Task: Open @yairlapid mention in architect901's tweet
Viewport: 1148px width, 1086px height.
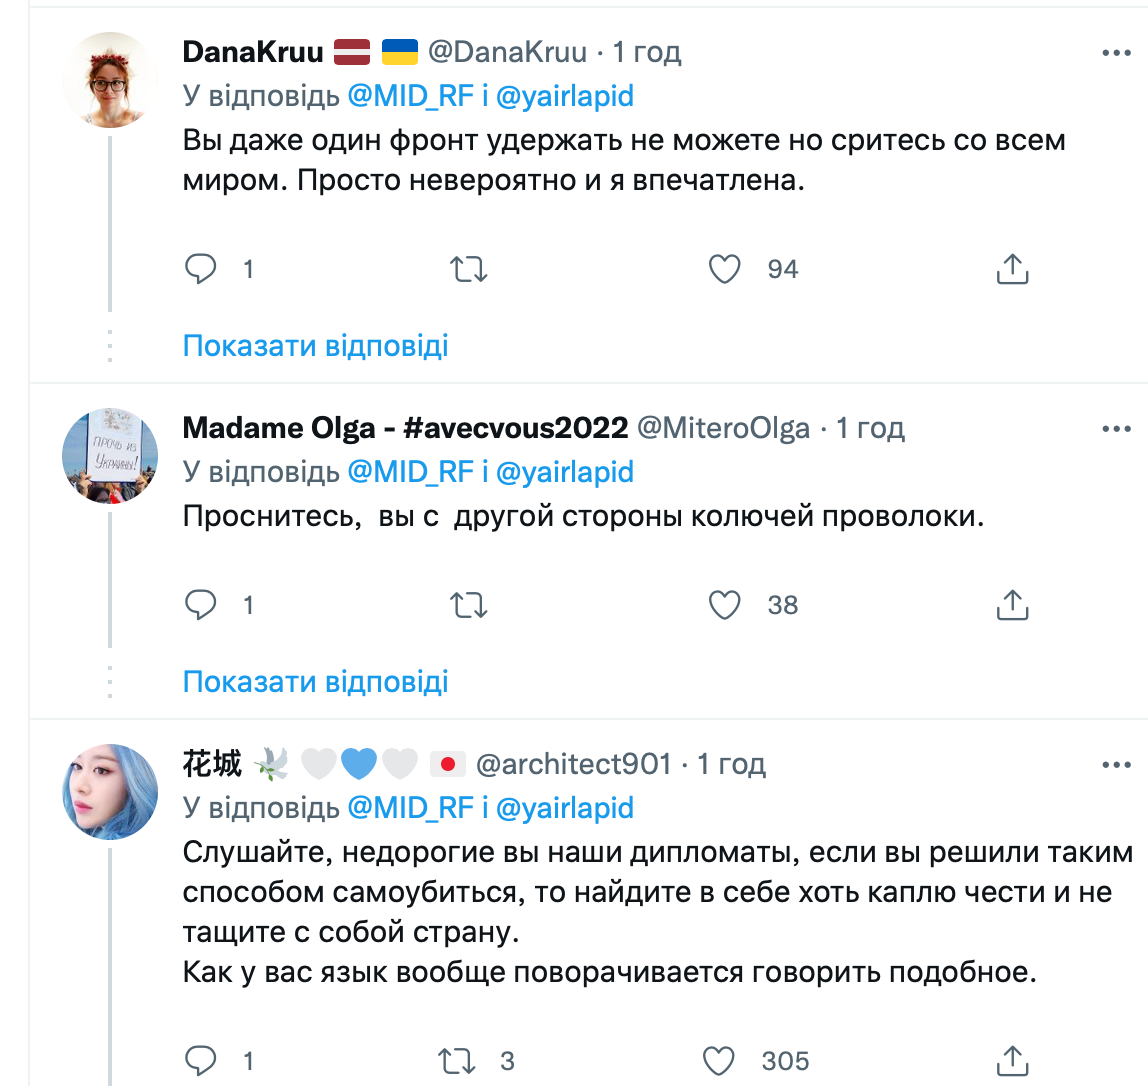Action: (565, 808)
